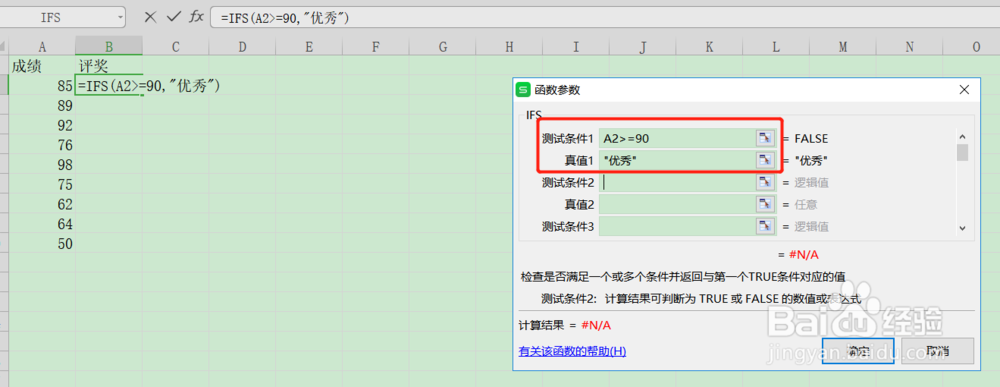Image resolution: width=1000 pixels, height=387 pixels.
Task: Select column G header
Action: tap(443, 46)
